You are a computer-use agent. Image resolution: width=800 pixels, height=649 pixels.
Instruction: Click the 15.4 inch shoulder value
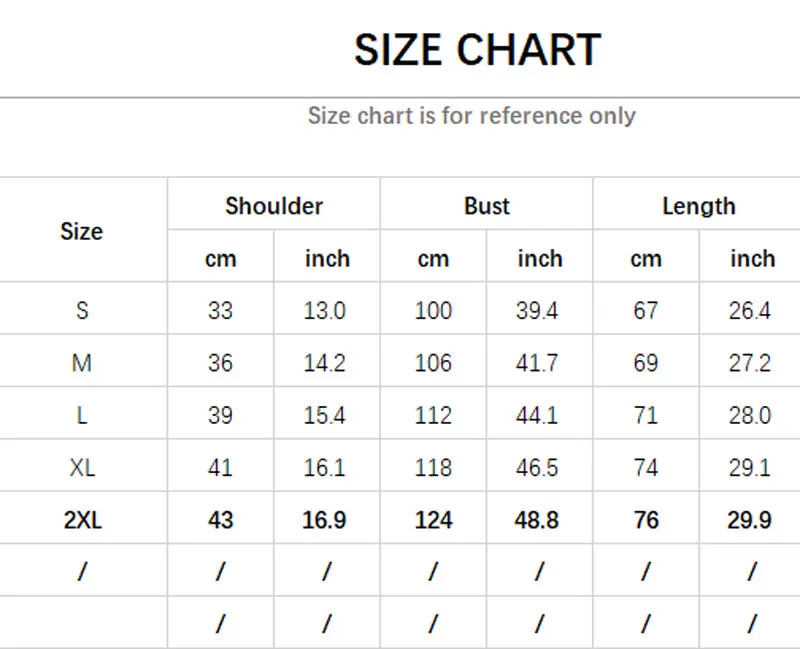324,415
